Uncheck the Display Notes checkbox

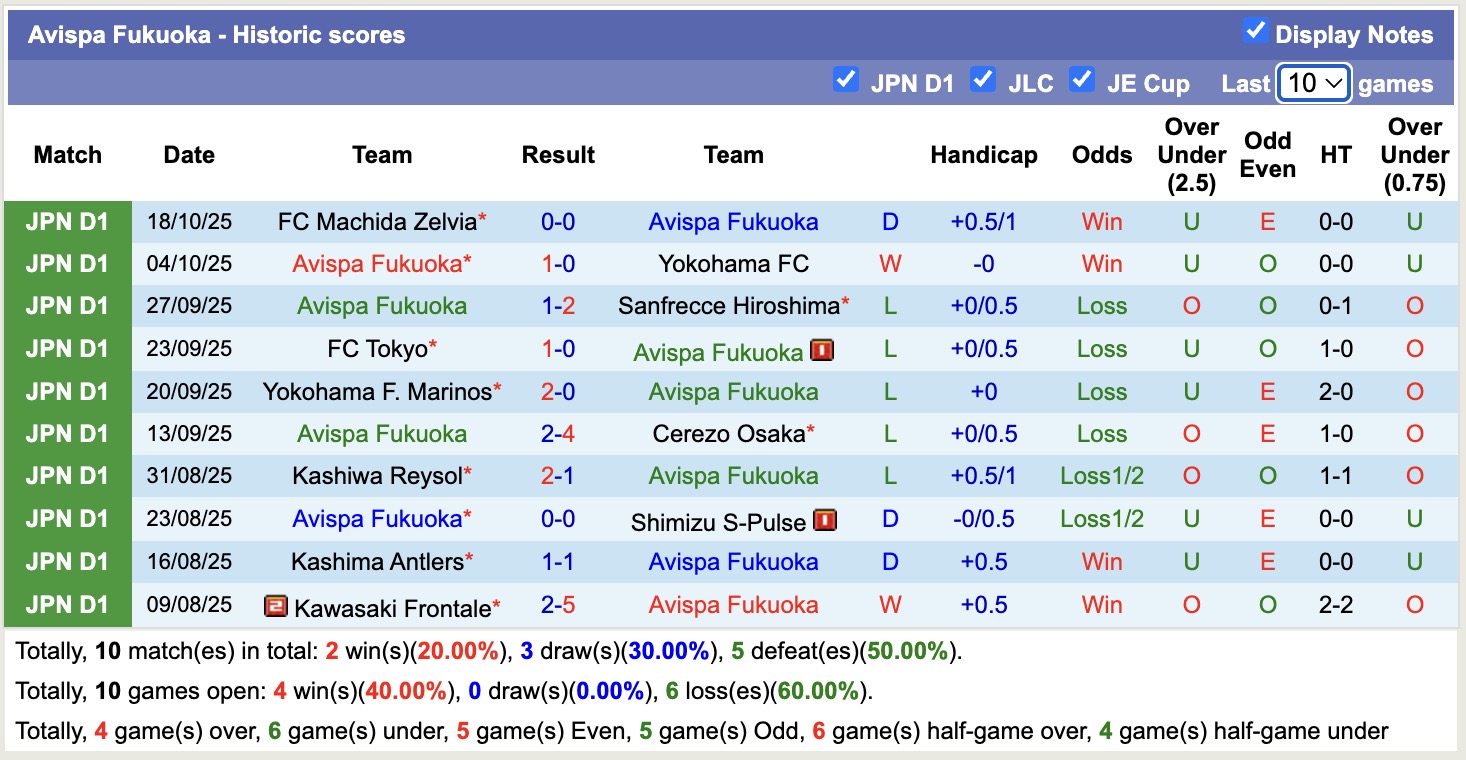[1256, 30]
